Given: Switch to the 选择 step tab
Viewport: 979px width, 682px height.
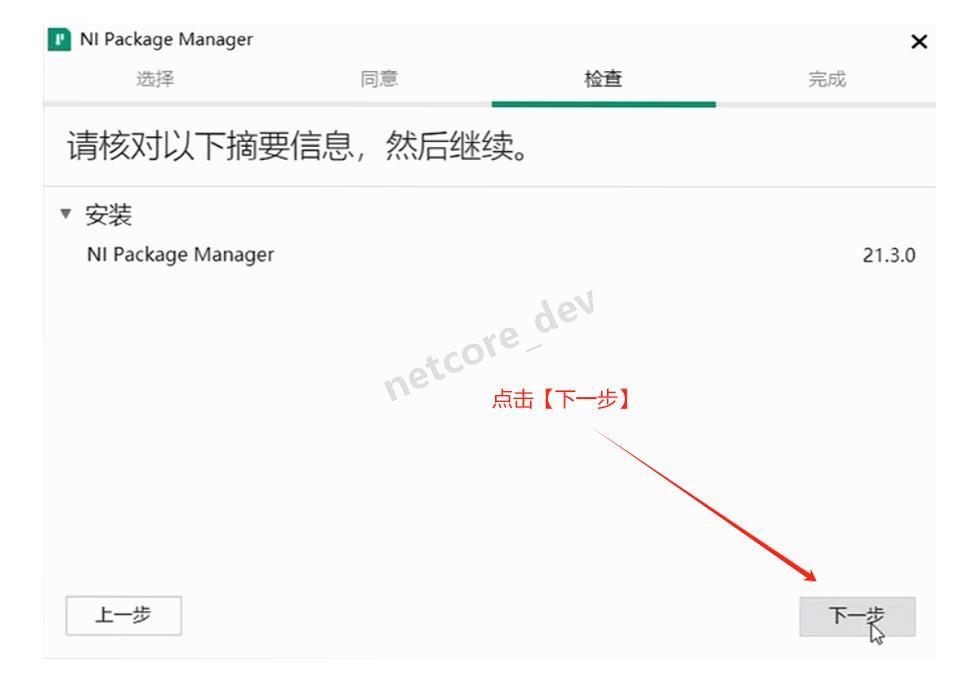Looking at the screenshot, I should [x=155, y=79].
